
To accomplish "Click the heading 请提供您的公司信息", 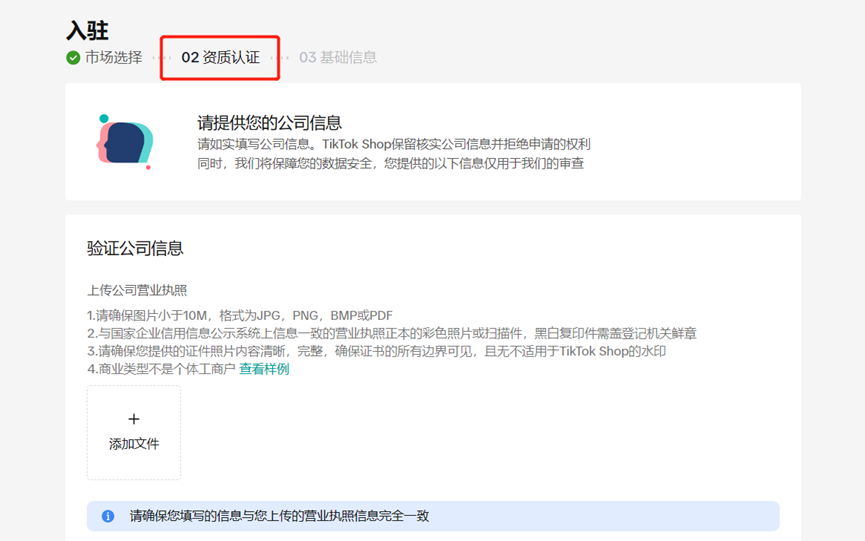I will coord(269,122).
